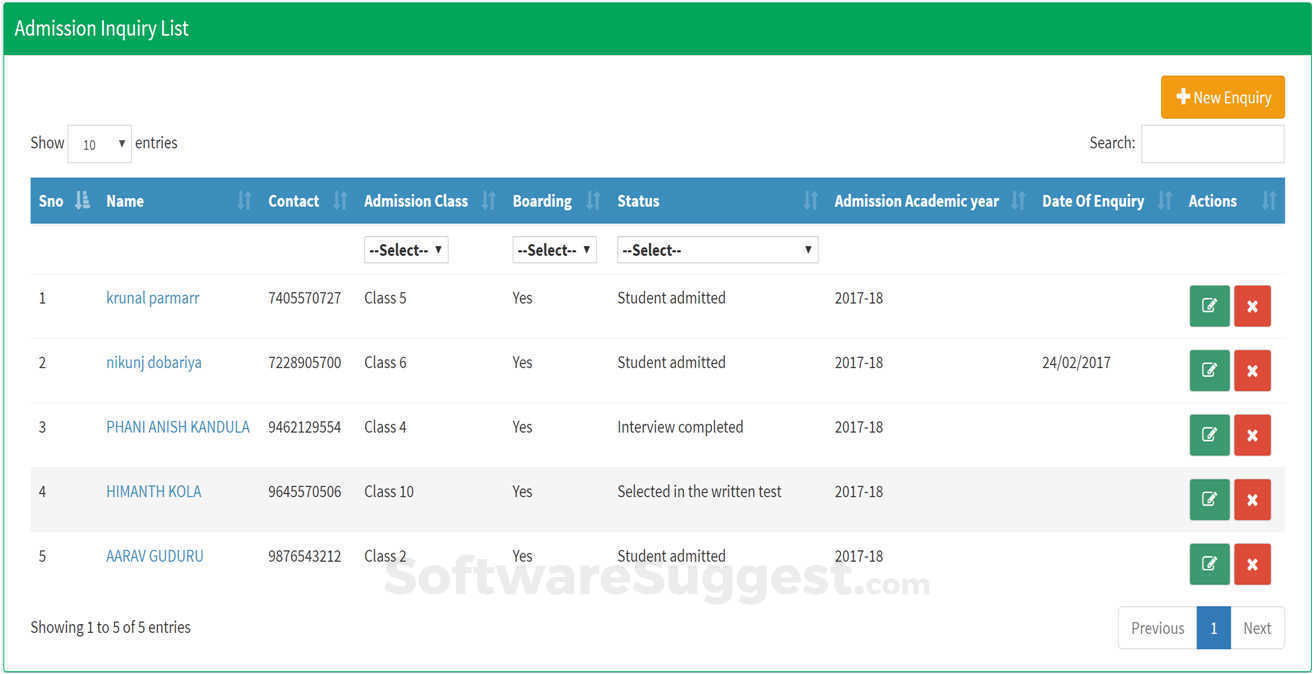1313x674 pixels.
Task: Click the New Enquiry button
Action: click(1222, 97)
